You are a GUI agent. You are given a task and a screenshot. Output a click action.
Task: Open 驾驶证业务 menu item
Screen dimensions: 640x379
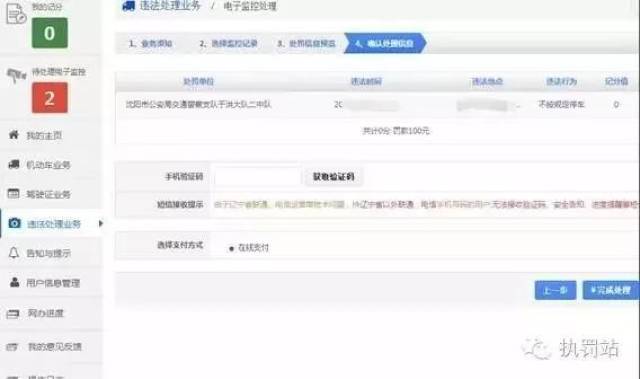click(x=48, y=194)
